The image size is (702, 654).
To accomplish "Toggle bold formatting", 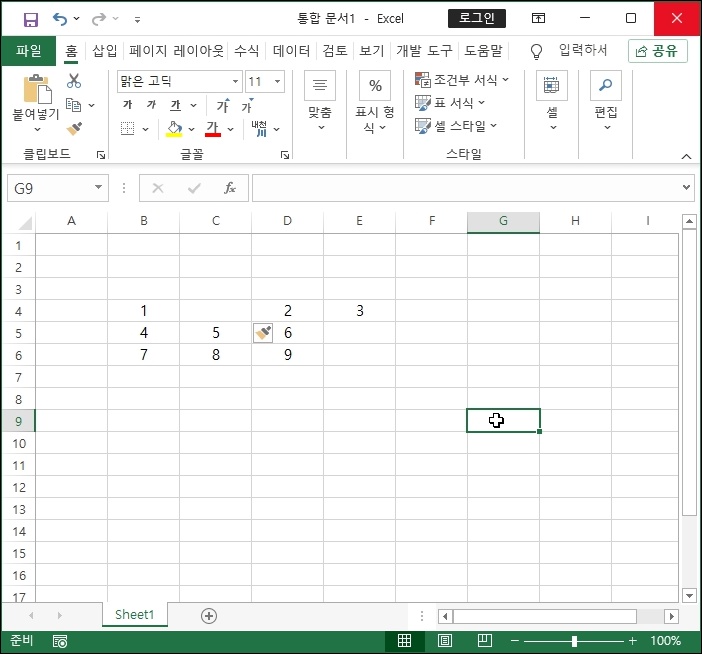I will (x=128, y=105).
